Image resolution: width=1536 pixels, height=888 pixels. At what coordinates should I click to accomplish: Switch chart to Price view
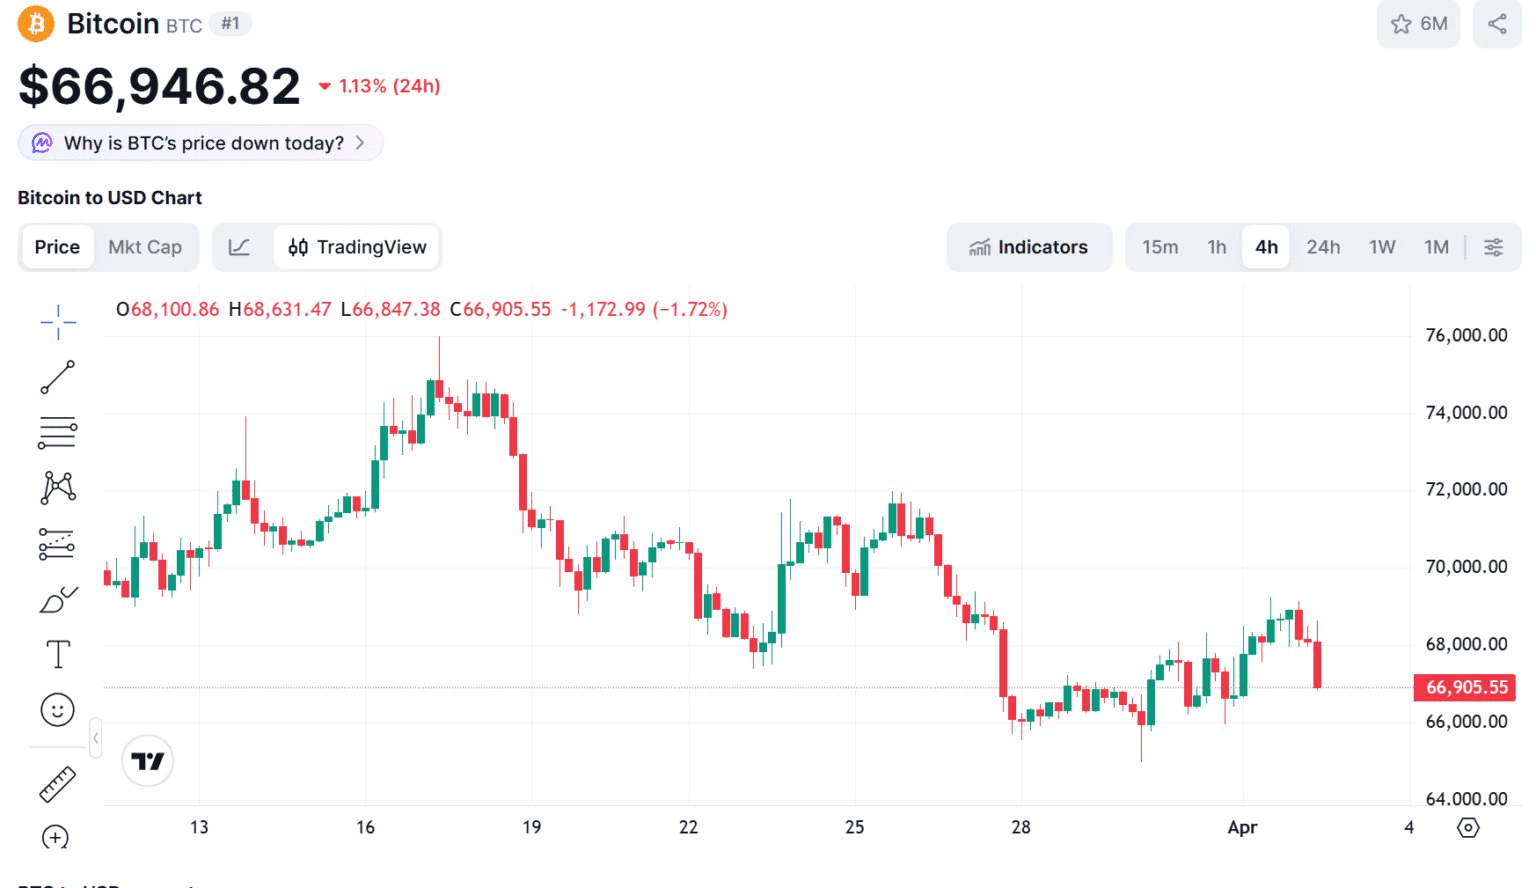57,247
